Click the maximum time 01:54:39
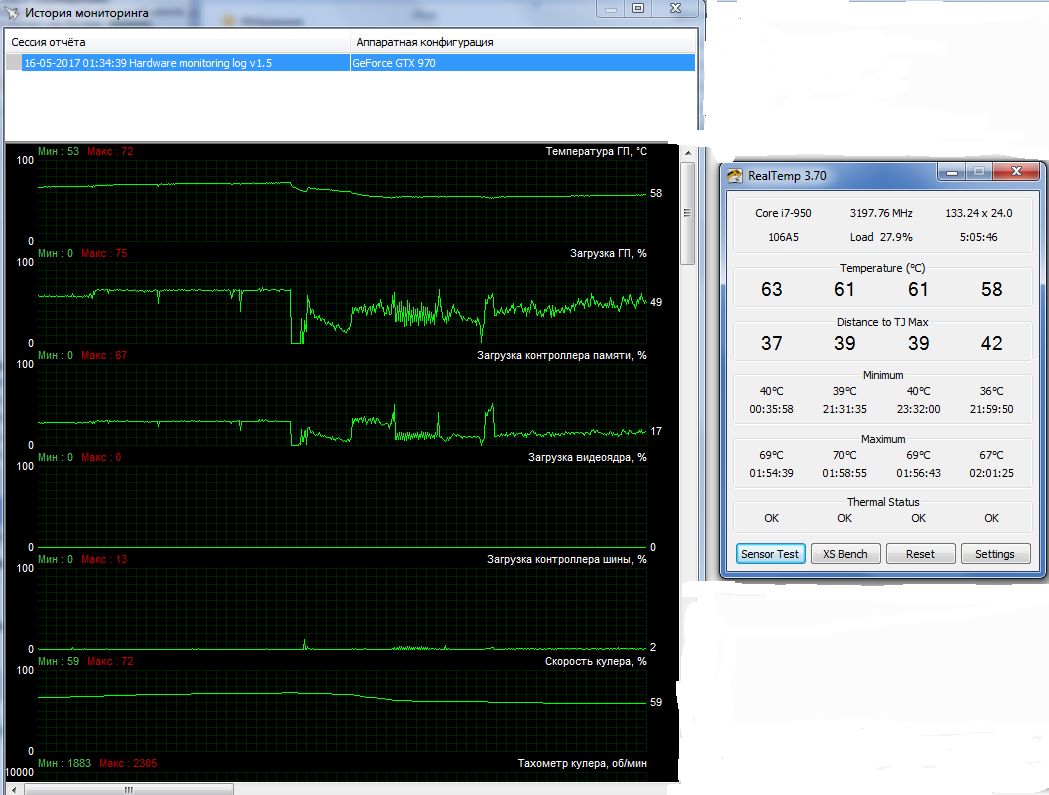Screen dimensions: 1049x795 tap(771, 473)
